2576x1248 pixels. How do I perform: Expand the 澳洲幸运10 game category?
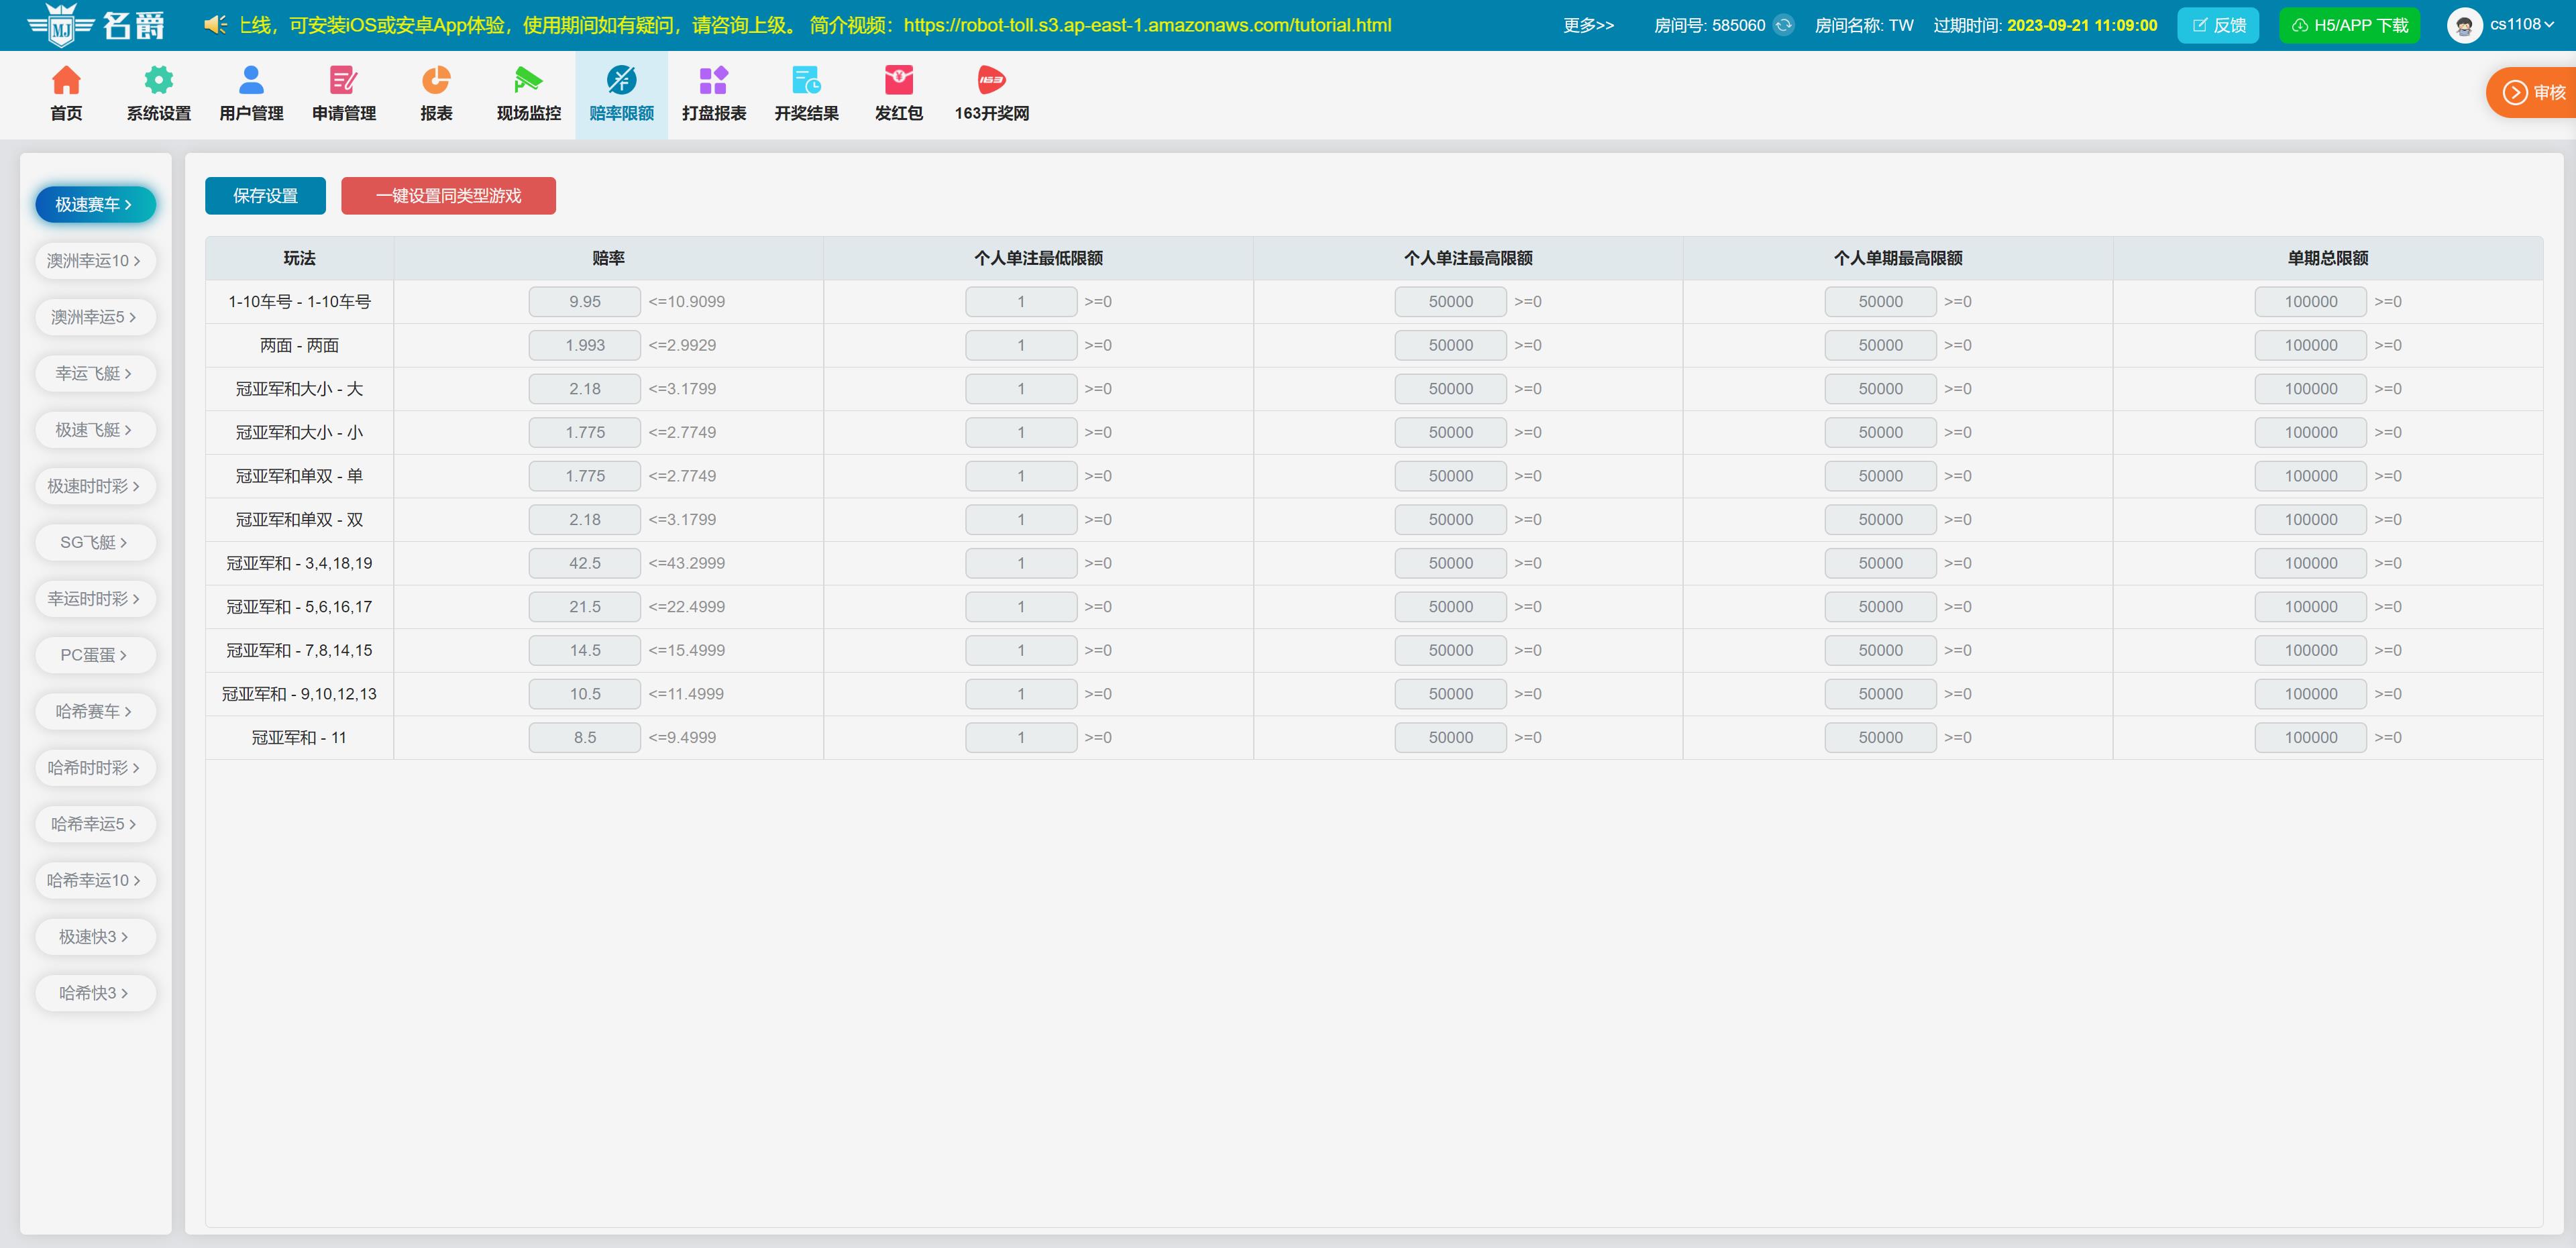click(x=94, y=261)
